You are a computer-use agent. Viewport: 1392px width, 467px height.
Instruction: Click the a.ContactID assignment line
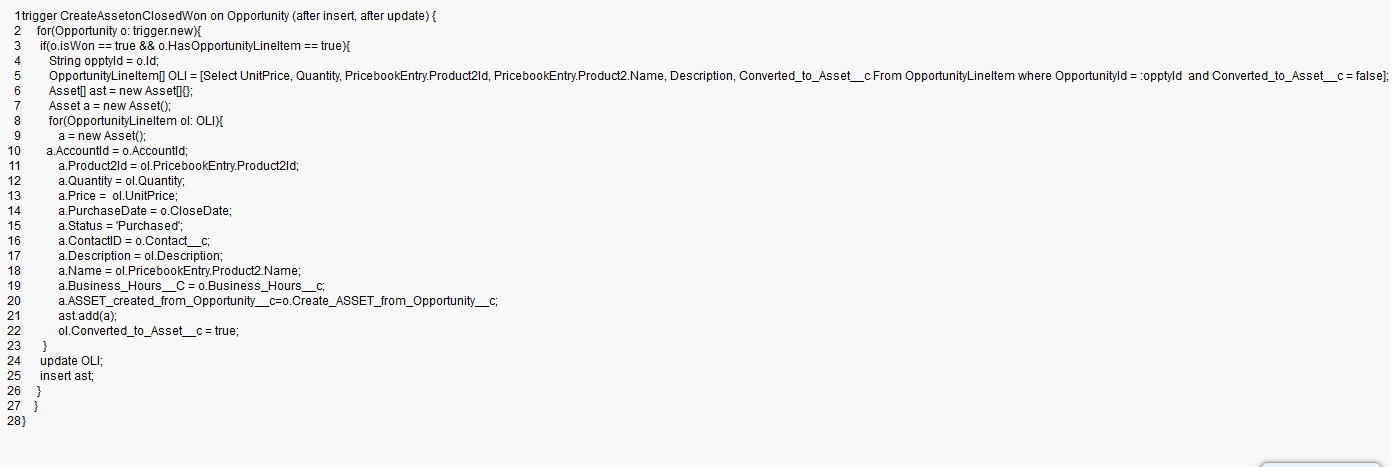(x=134, y=241)
